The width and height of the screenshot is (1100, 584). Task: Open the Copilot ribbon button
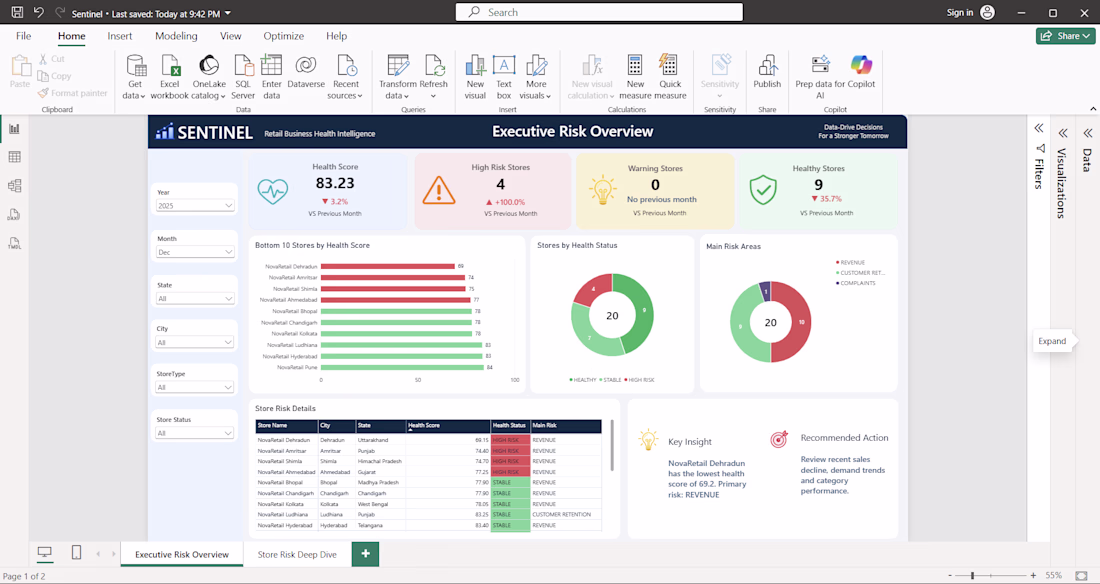pyautogui.click(x=861, y=72)
